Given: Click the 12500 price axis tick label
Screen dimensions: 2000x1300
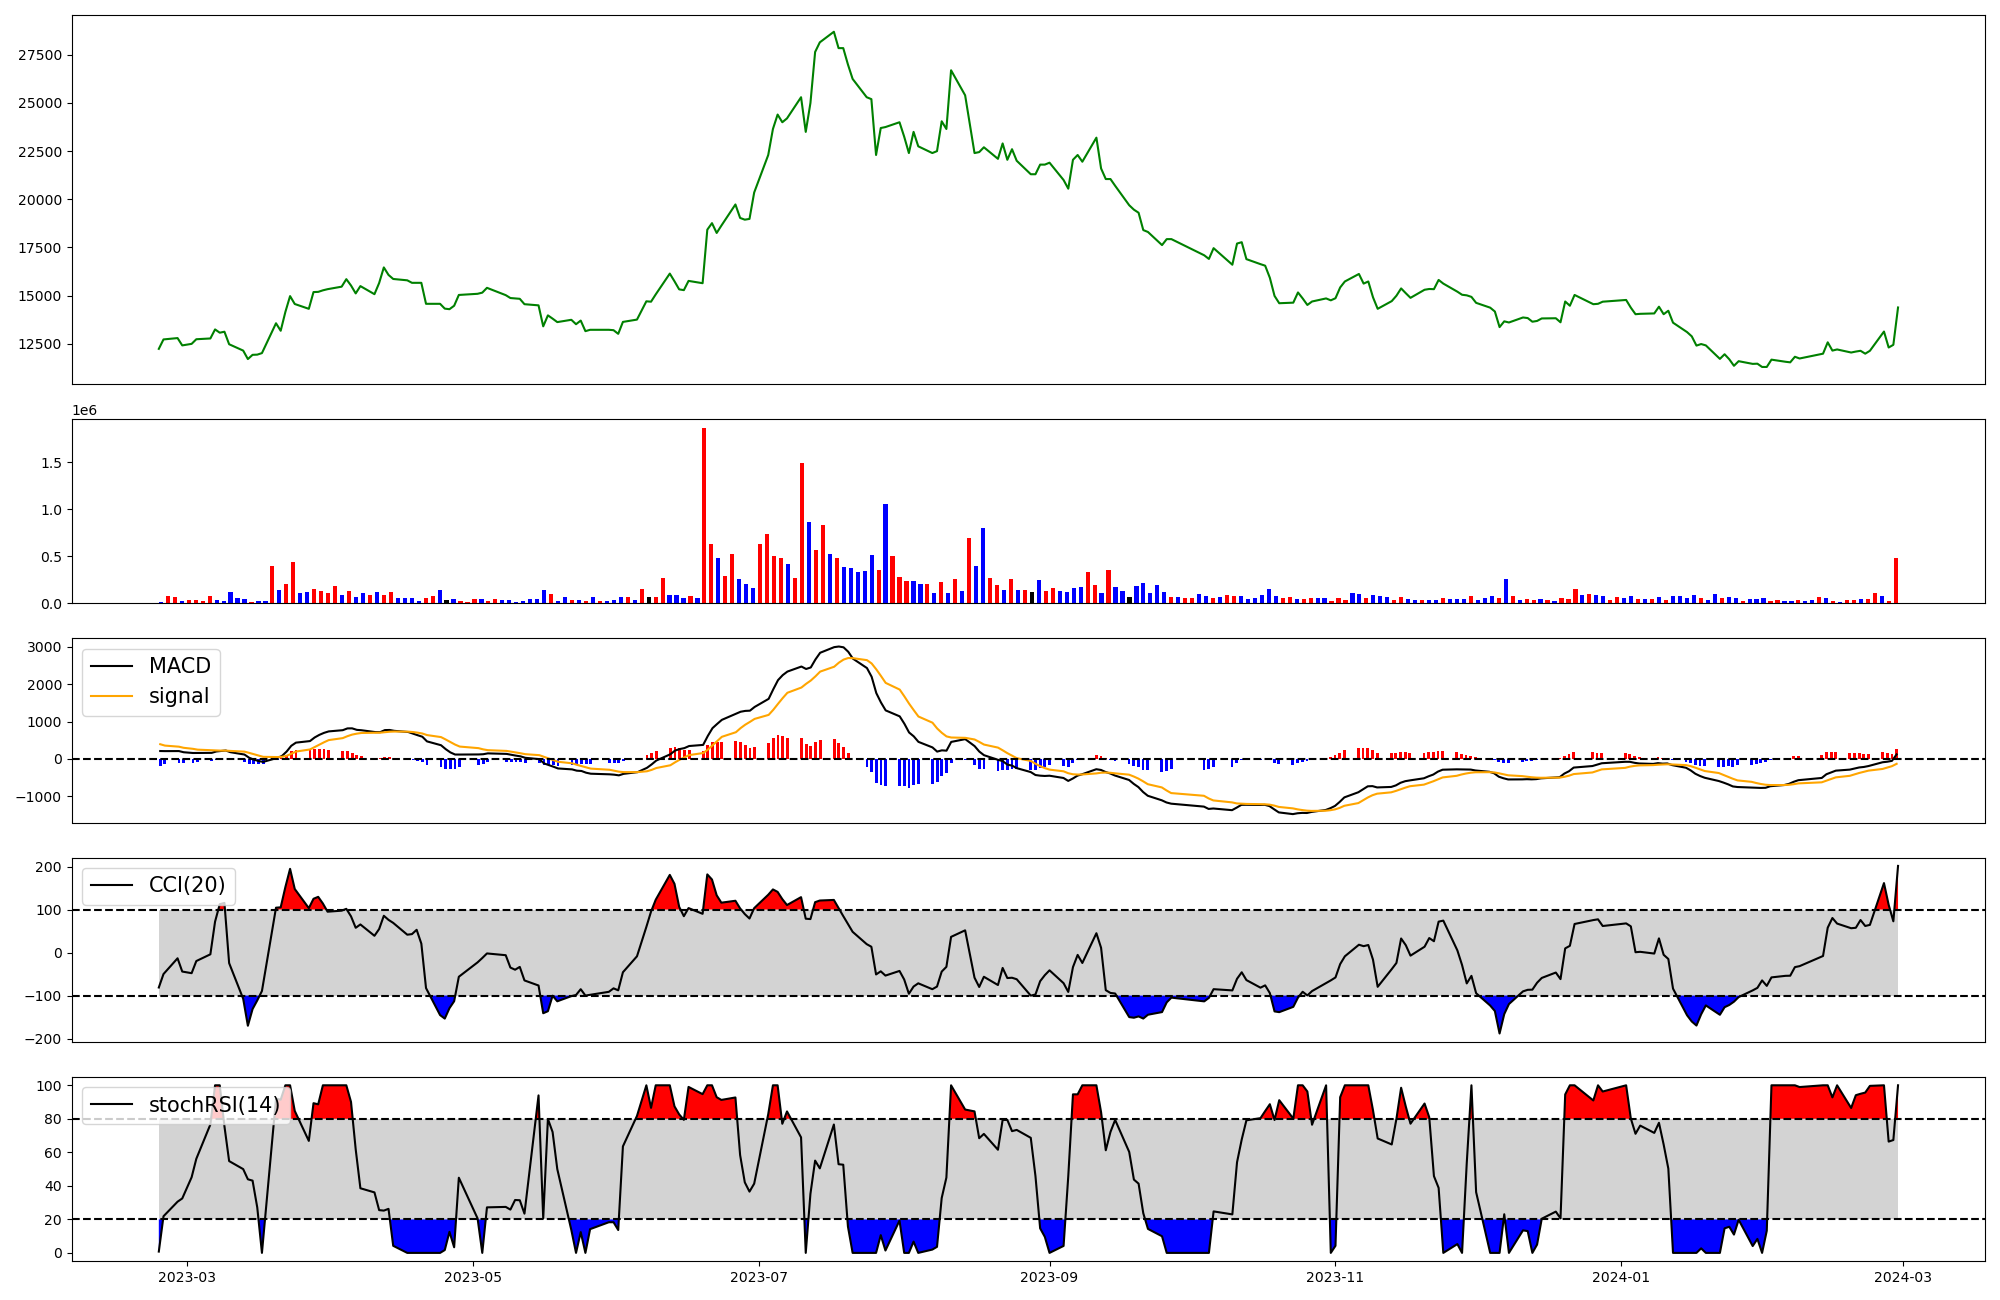Looking at the screenshot, I should [40, 344].
